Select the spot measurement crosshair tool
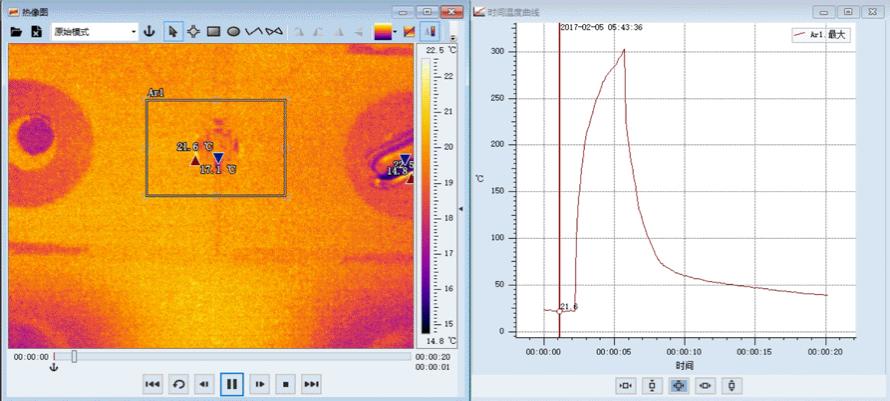Image resolution: width=890 pixels, height=401 pixels. [x=194, y=32]
